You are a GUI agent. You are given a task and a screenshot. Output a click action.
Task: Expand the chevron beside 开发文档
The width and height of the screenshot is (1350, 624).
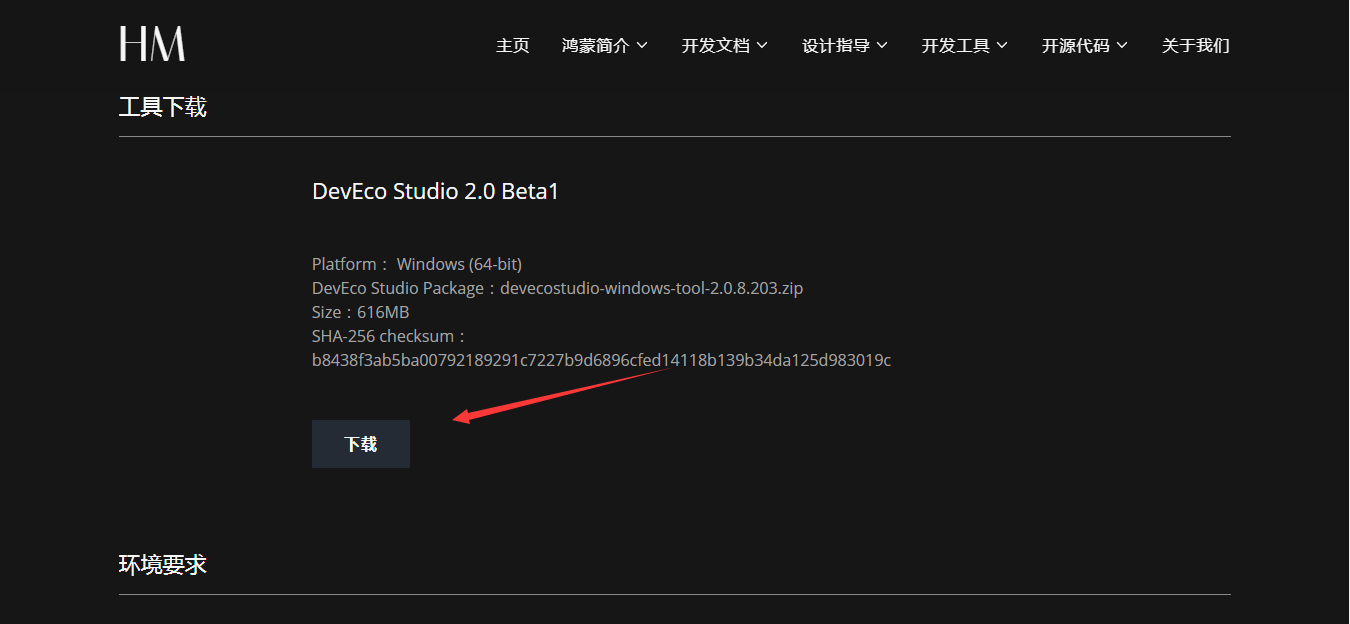pos(762,46)
